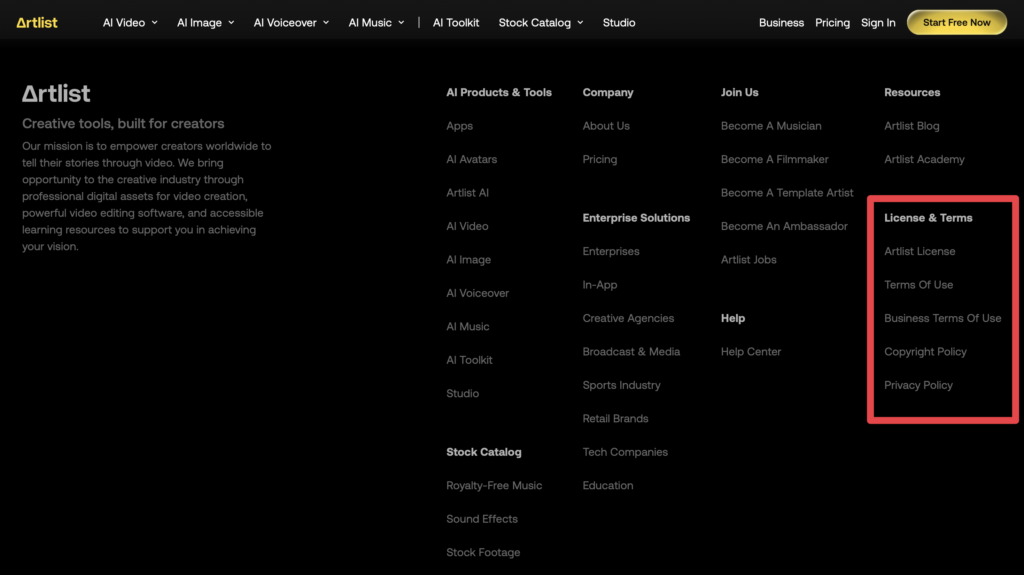Open Pricing under Company in footer

[600, 159]
